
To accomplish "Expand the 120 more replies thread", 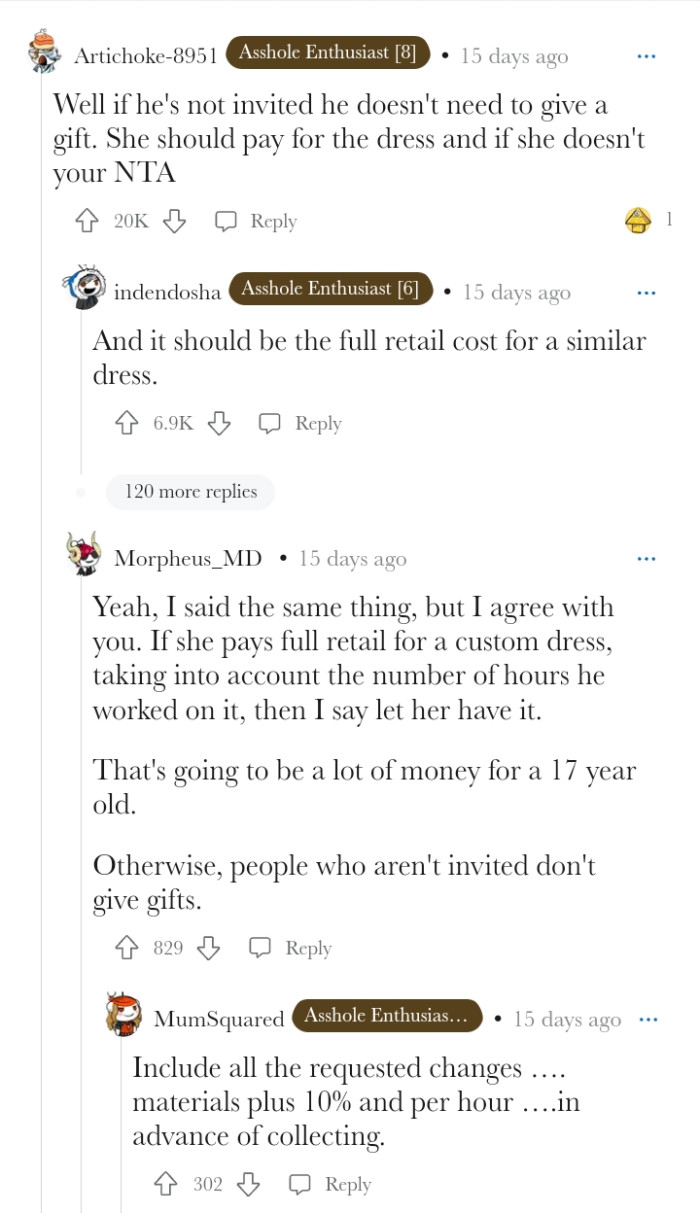I will (190, 492).
